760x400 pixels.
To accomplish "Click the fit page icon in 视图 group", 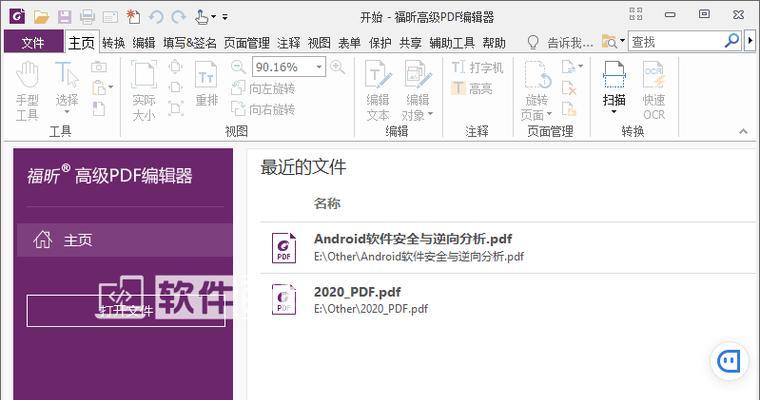I will [x=175, y=67].
